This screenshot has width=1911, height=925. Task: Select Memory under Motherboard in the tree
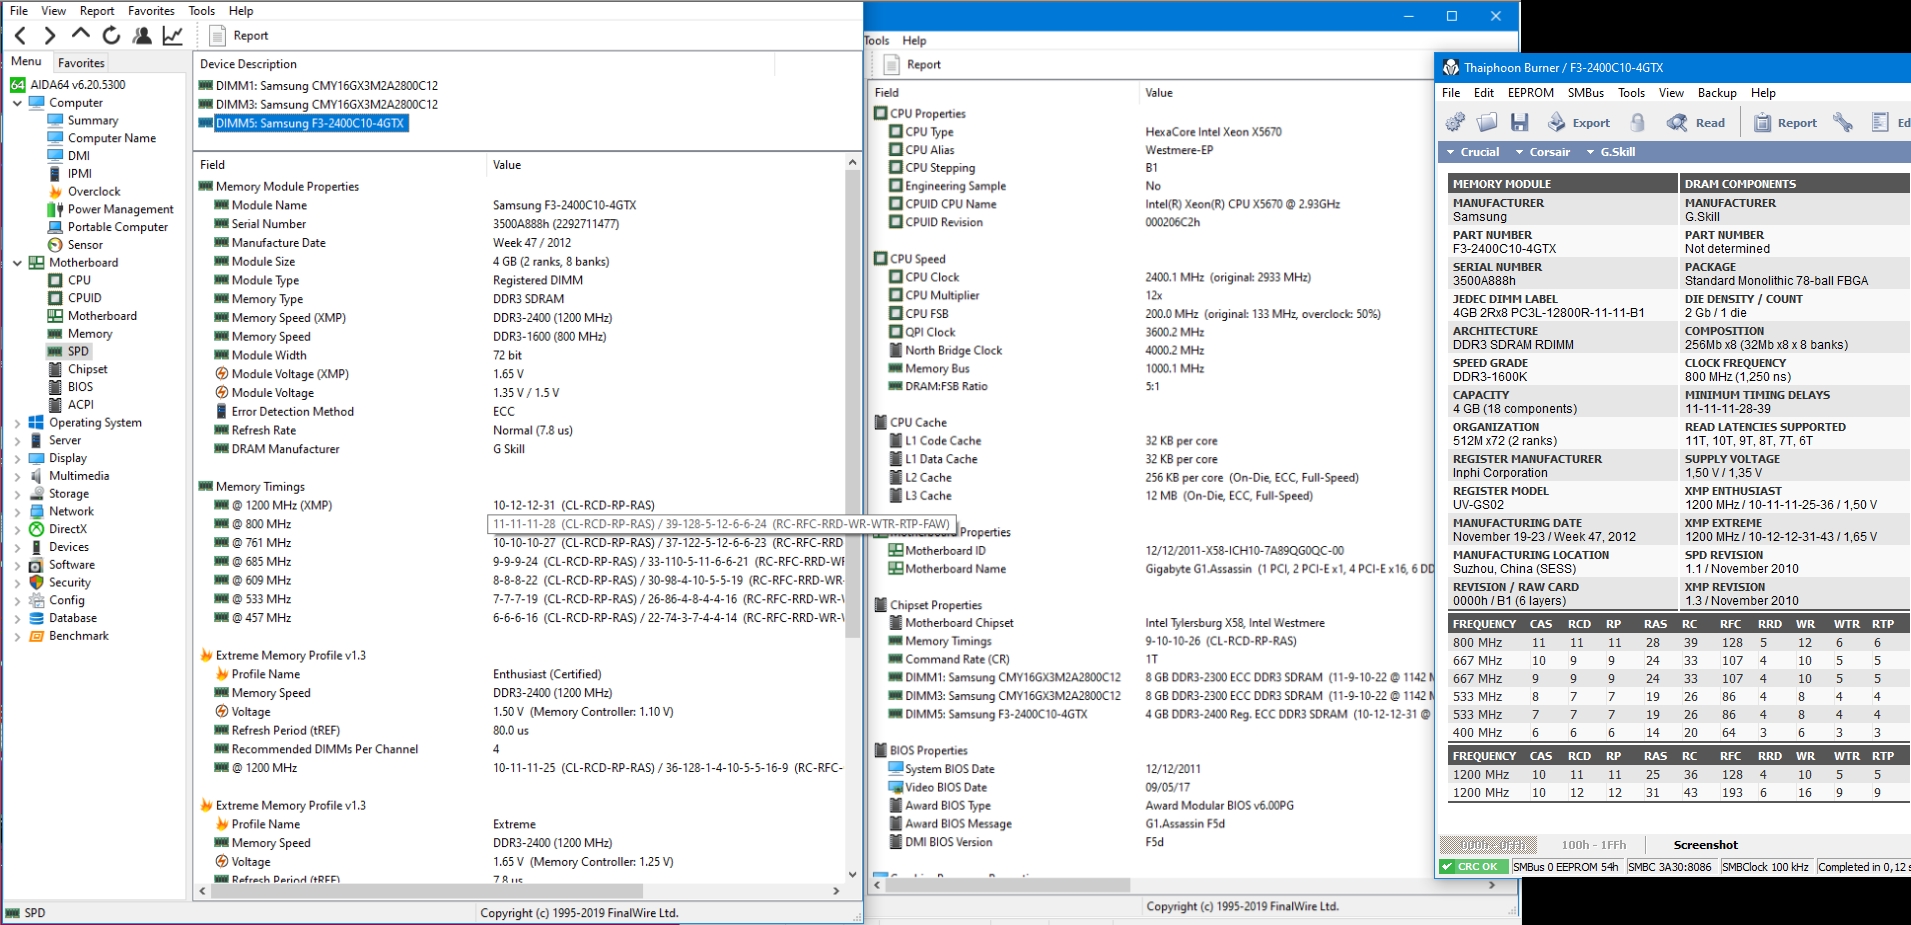[90, 333]
